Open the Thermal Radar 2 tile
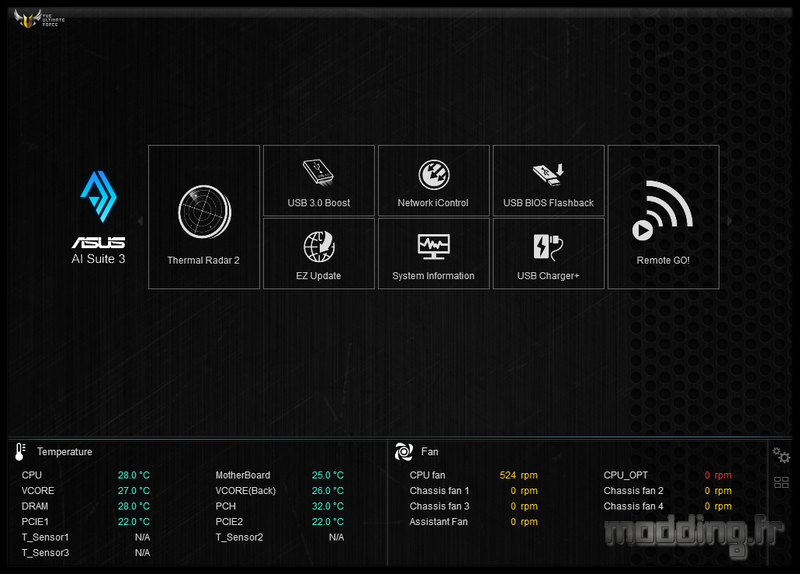This screenshot has width=800, height=574. 204,217
